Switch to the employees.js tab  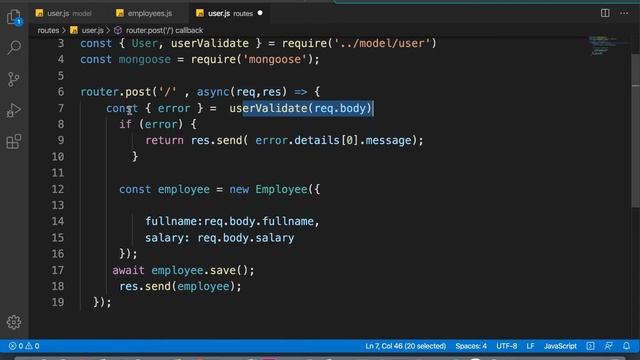click(x=144, y=13)
